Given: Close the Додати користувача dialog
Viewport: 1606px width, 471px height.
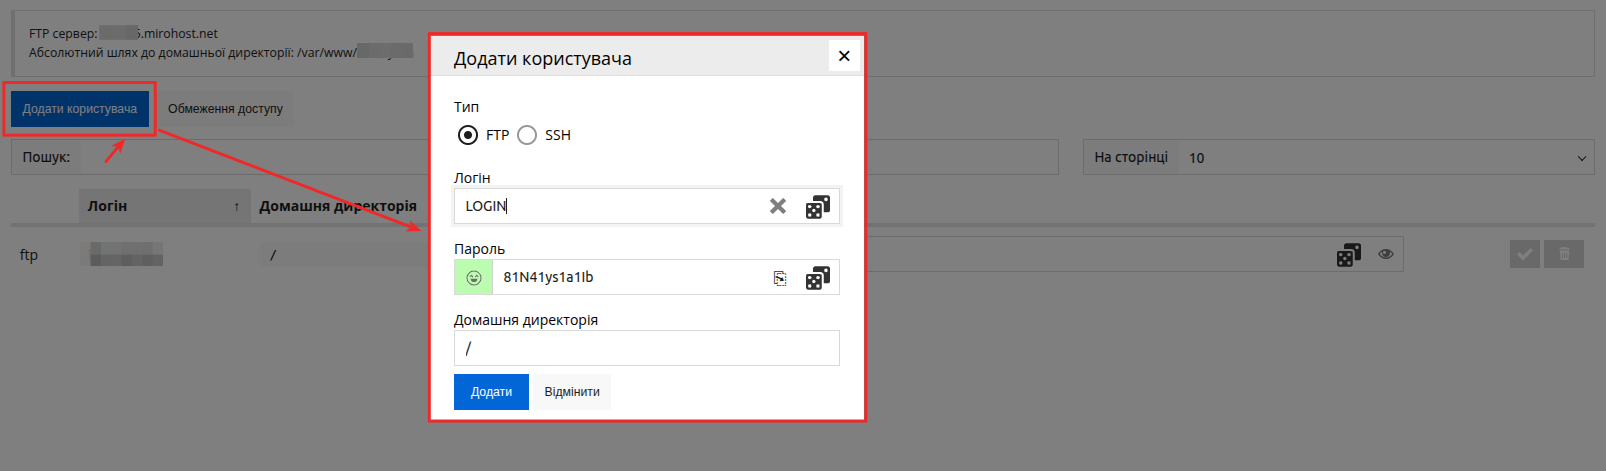Looking at the screenshot, I should click(x=844, y=56).
